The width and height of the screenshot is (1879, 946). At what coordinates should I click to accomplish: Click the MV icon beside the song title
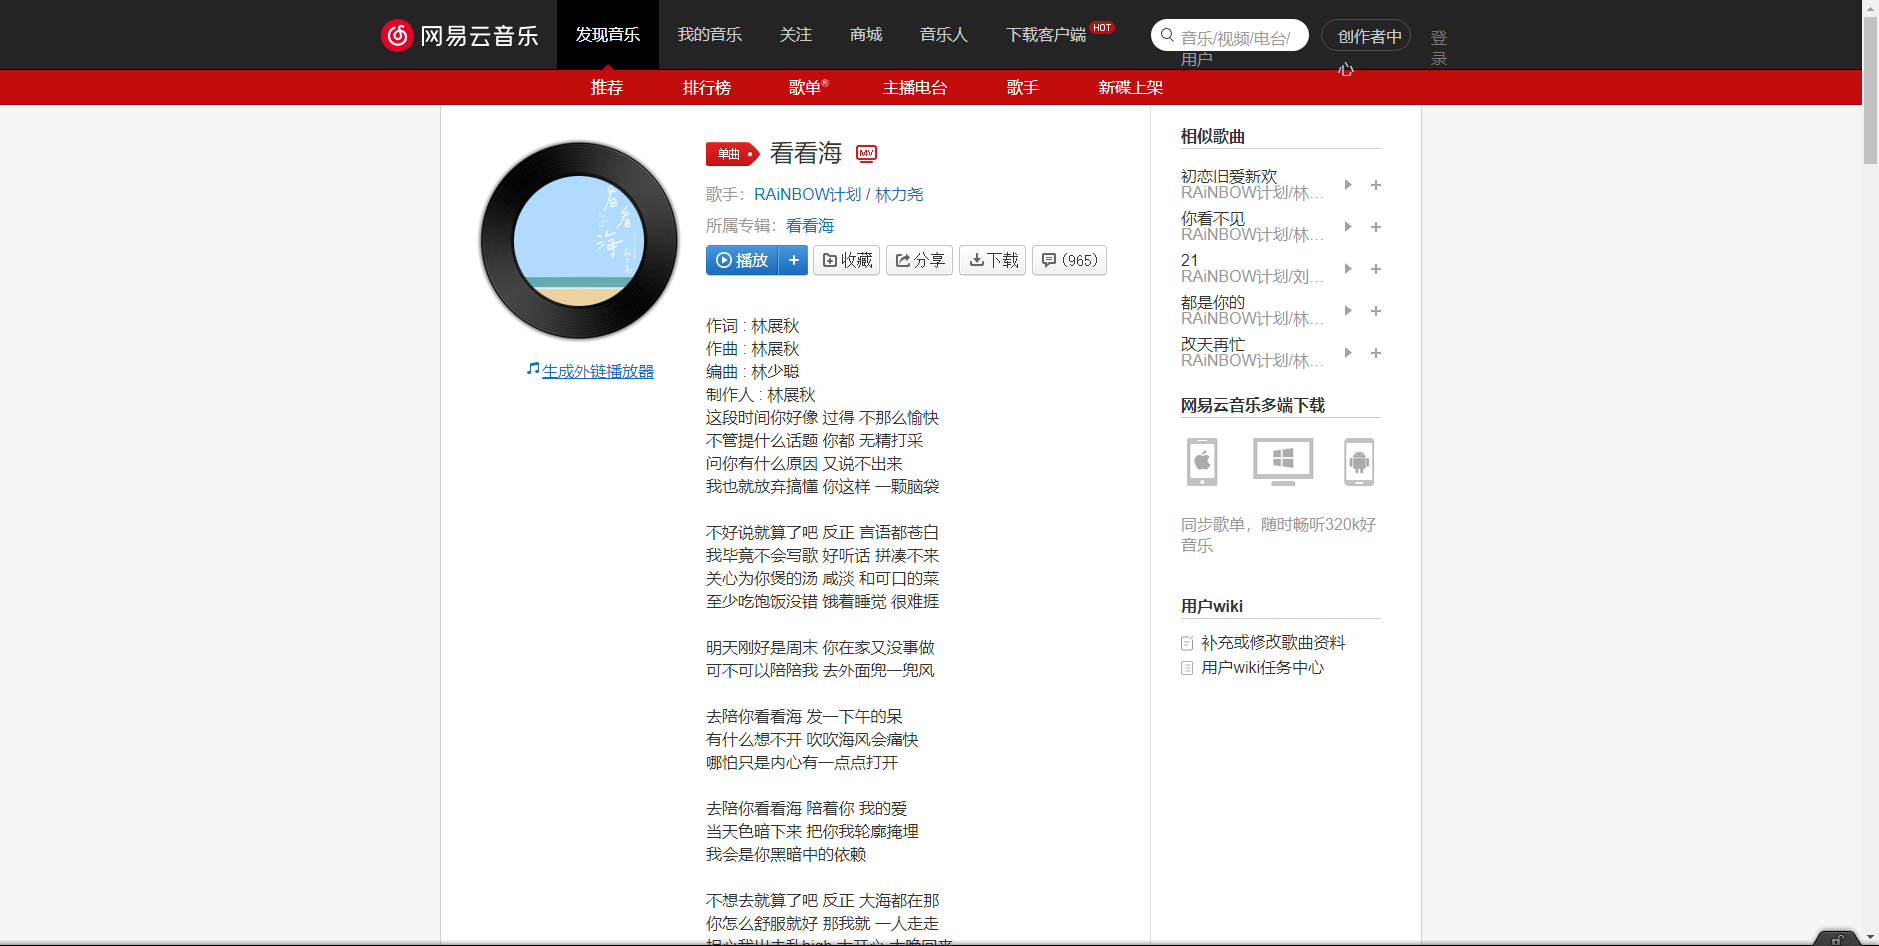[865, 153]
